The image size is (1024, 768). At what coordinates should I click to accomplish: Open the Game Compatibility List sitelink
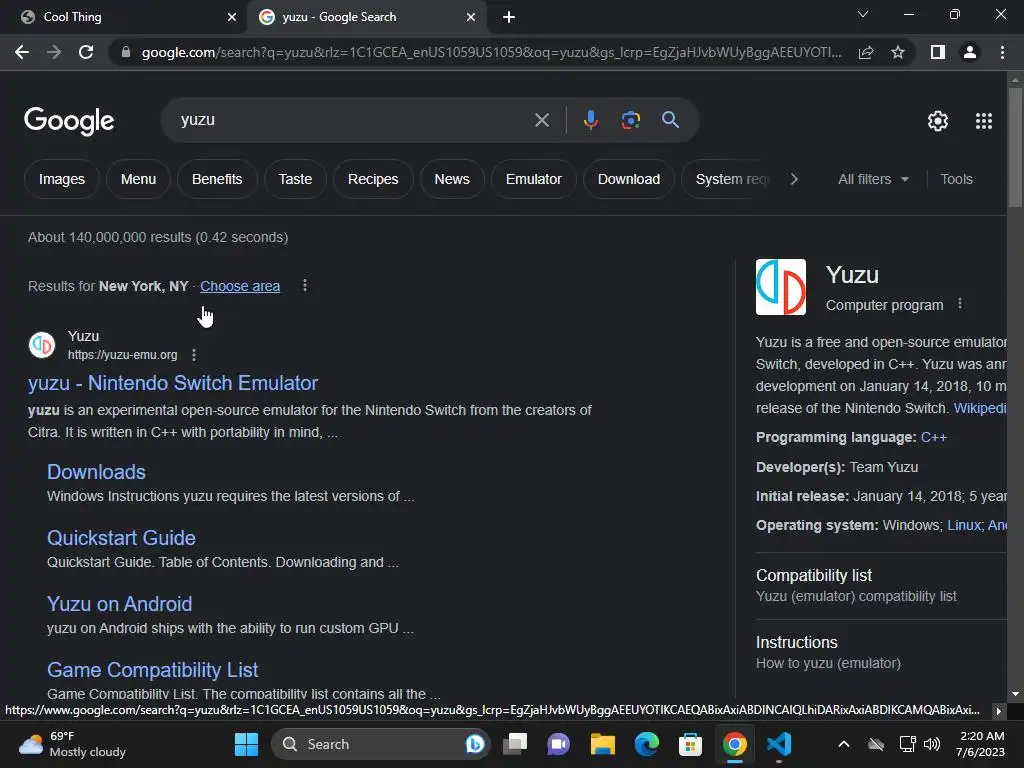(x=152, y=669)
